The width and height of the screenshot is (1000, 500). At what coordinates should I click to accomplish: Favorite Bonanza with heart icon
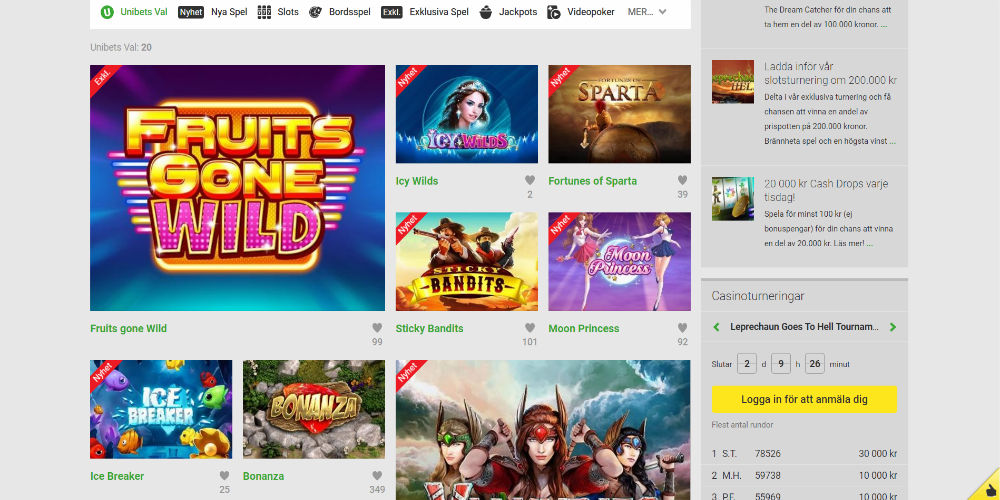[x=377, y=476]
